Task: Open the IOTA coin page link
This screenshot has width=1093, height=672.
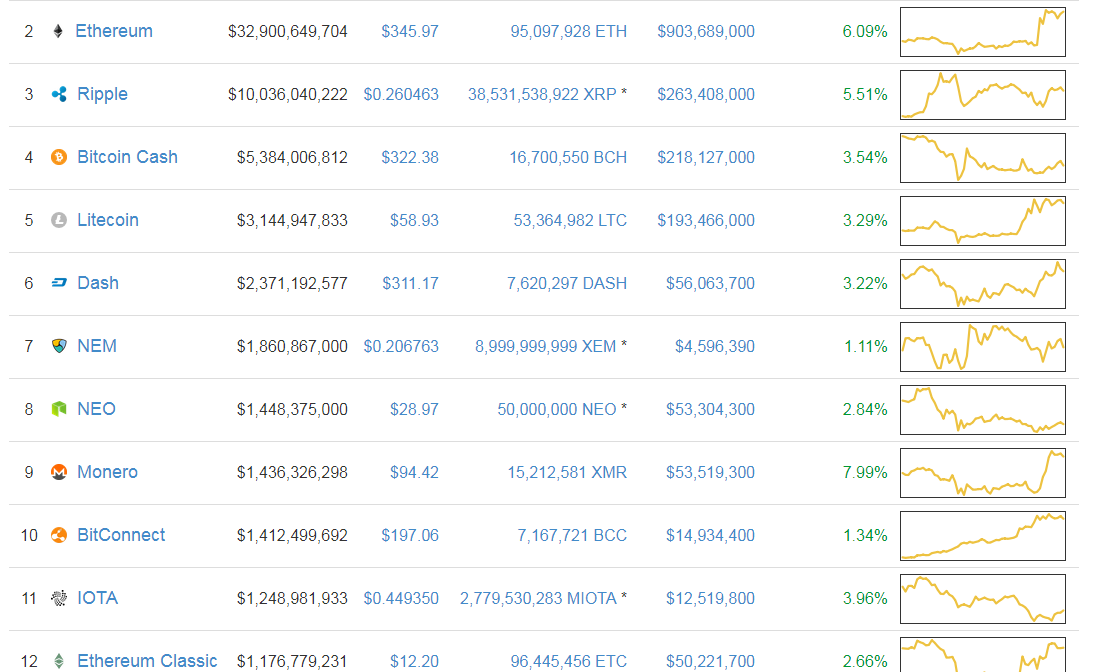Action: point(98,598)
